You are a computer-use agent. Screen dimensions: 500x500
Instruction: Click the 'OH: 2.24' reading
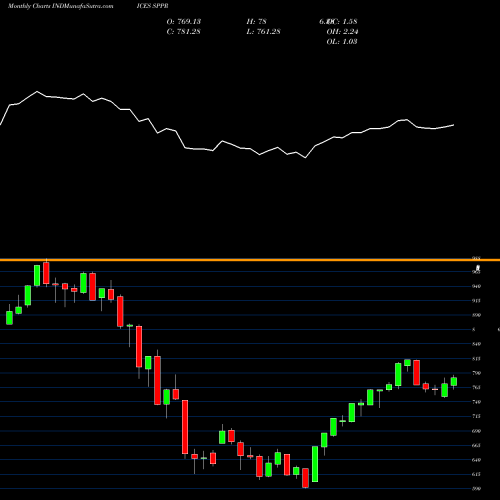click(342, 31)
